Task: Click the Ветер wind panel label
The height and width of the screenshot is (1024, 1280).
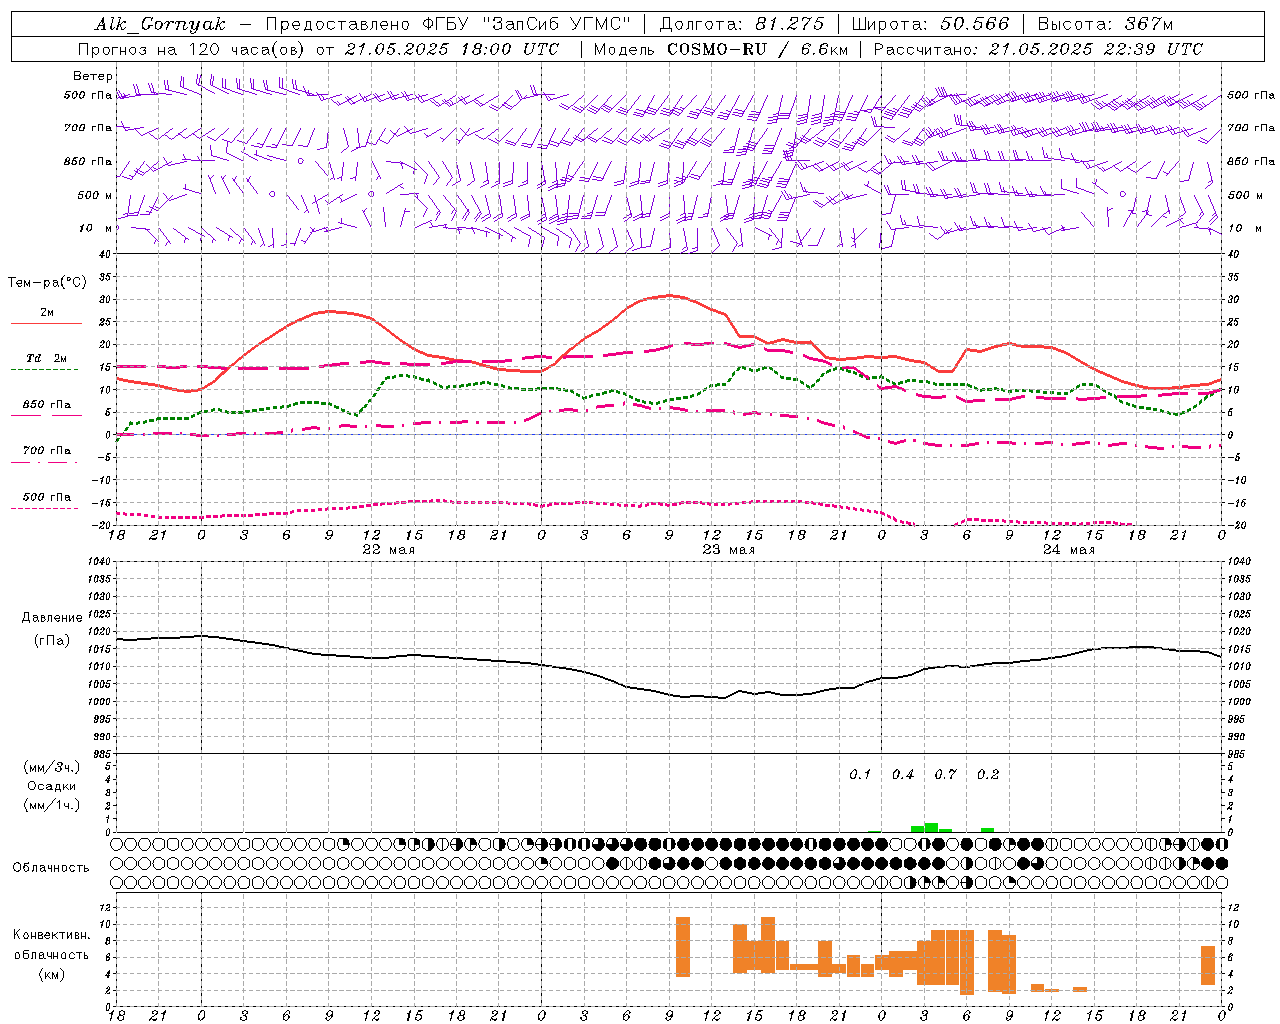Action: point(93,76)
